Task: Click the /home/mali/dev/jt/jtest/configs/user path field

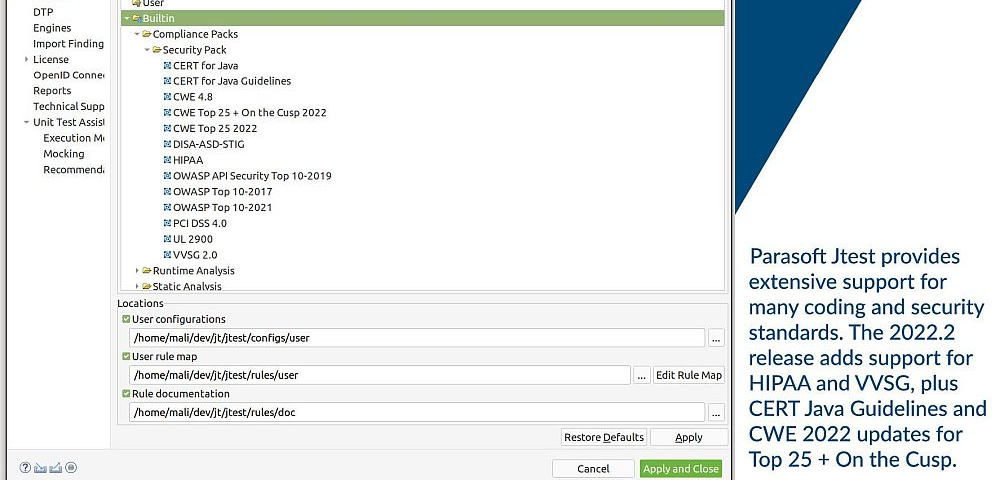Action: [x=417, y=338]
